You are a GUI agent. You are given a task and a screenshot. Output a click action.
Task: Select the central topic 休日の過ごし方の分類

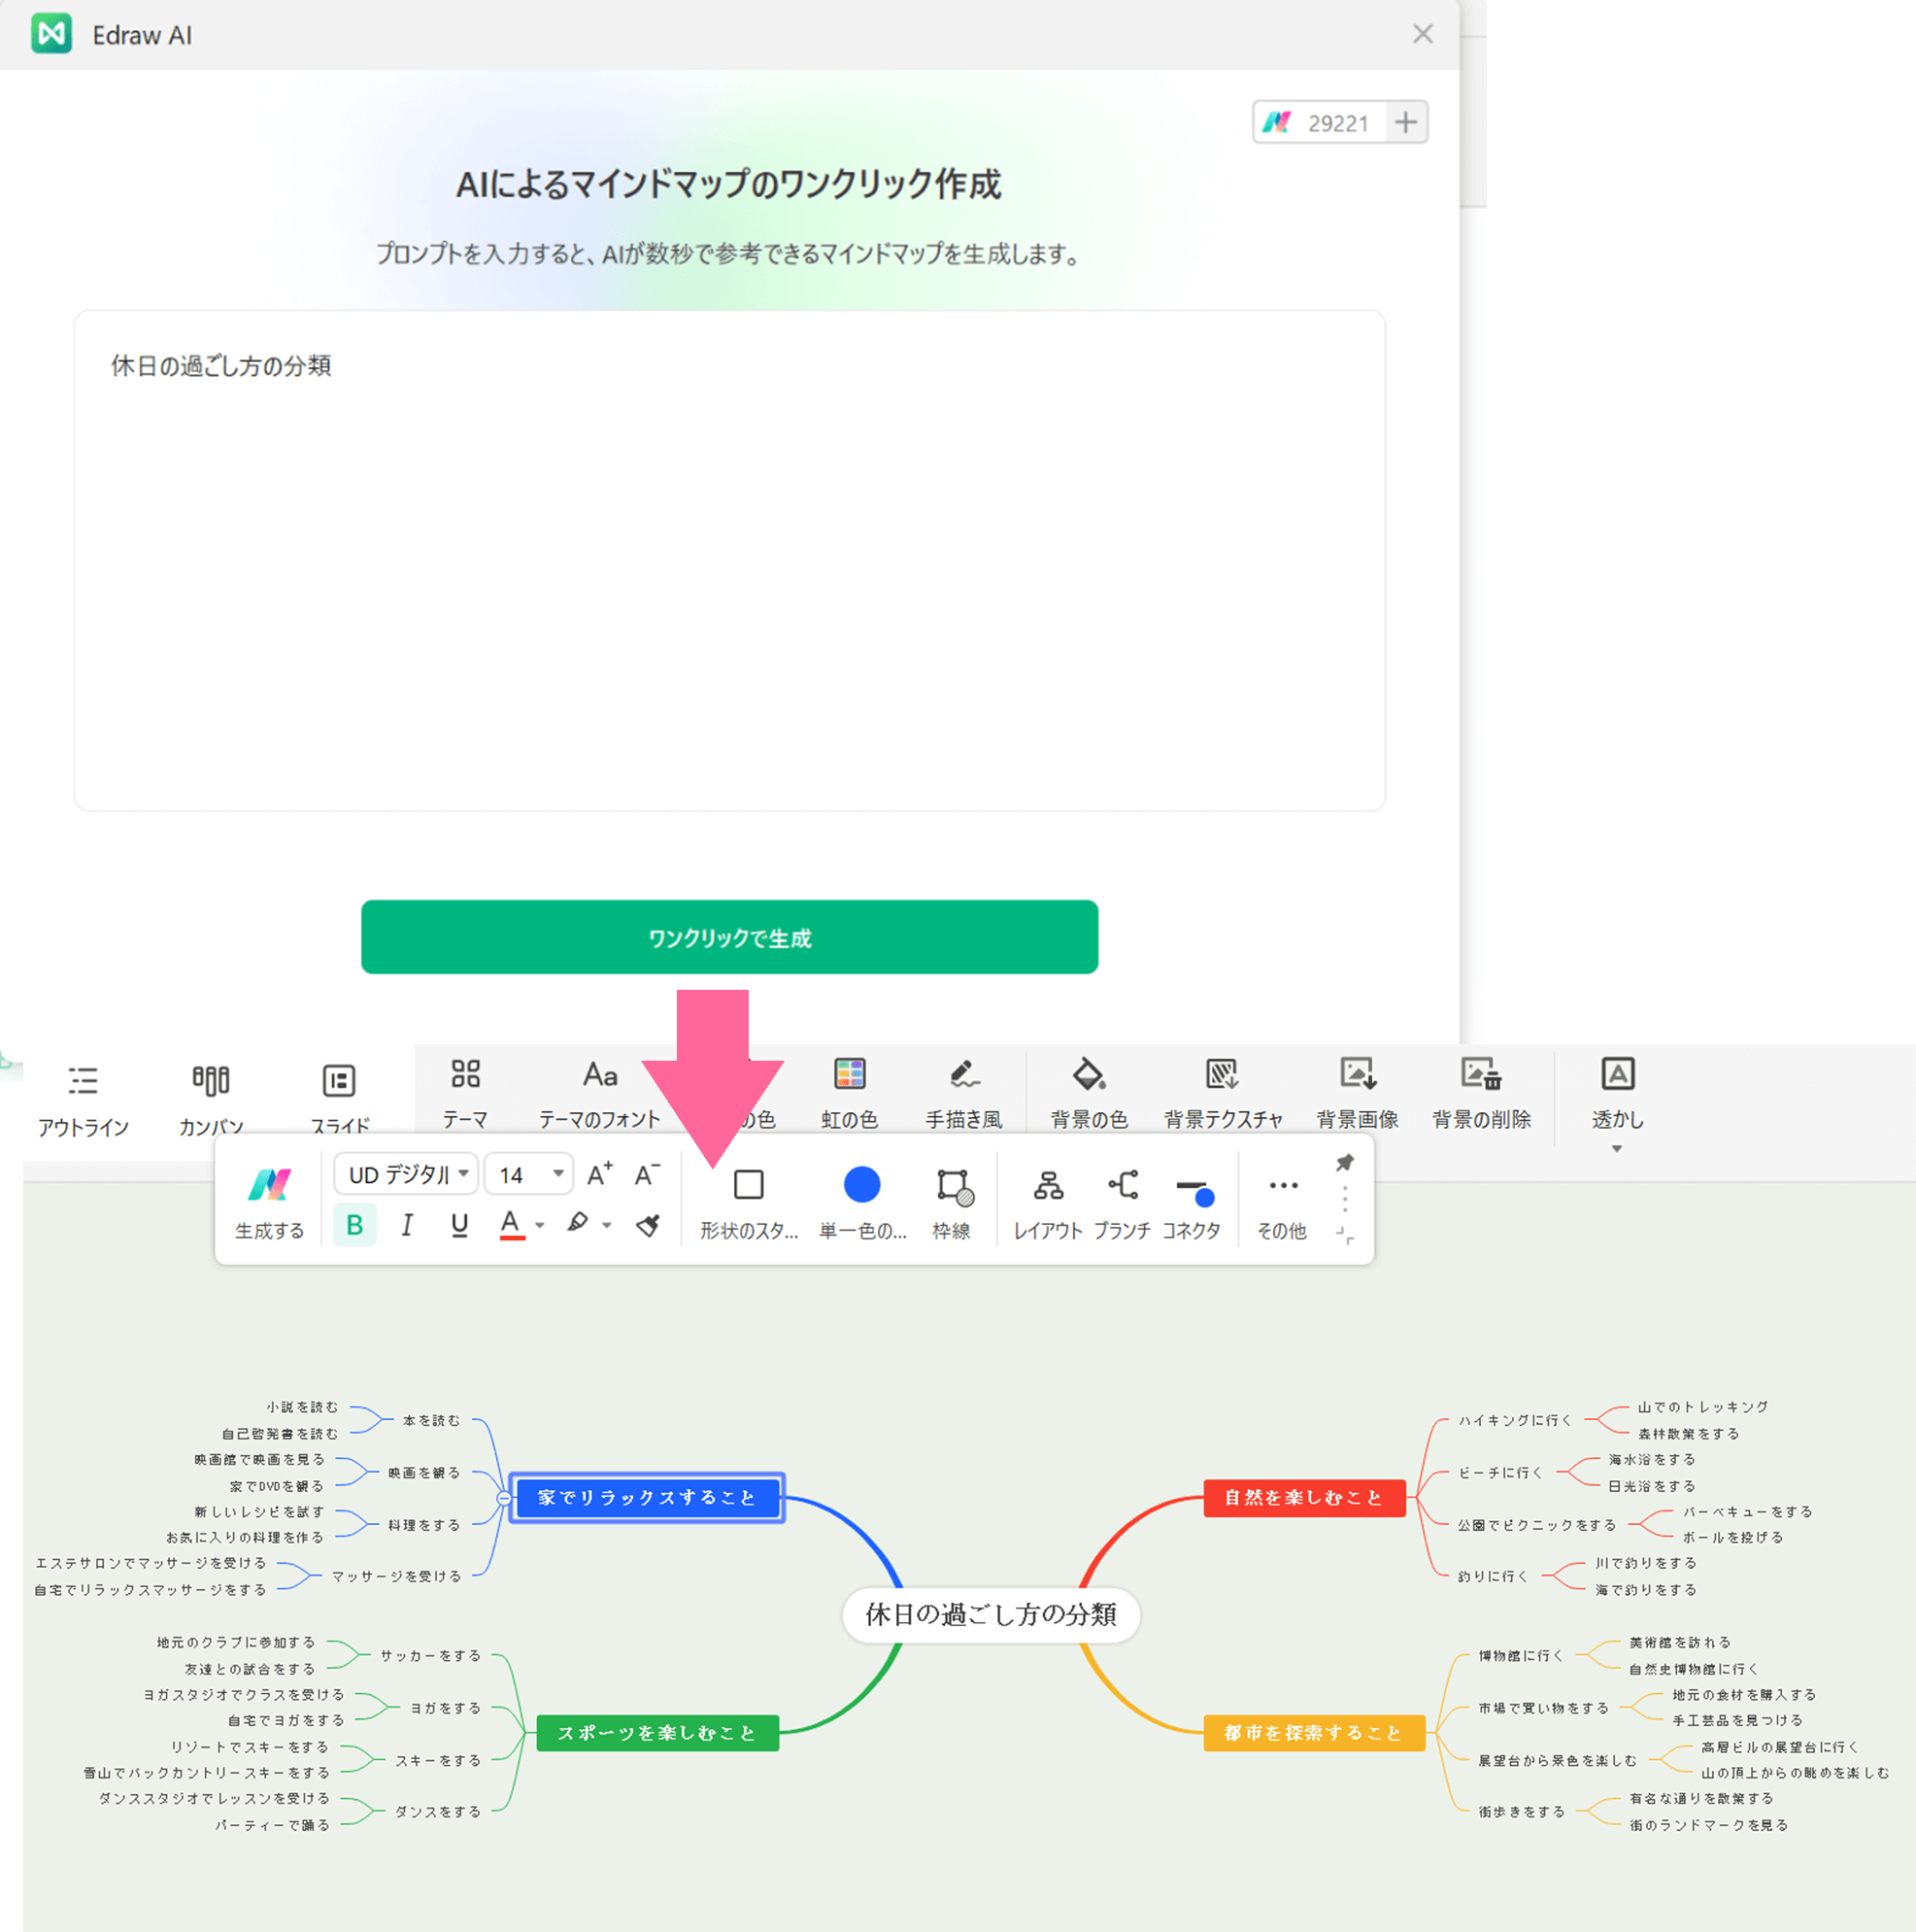(990, 1614)
